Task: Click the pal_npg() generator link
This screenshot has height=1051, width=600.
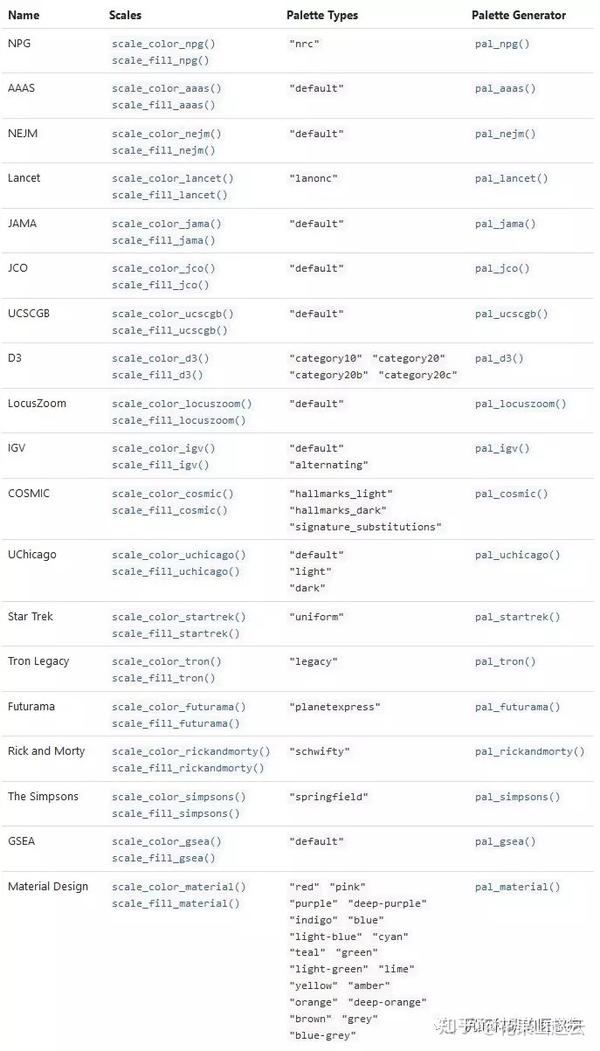Action: point(502,44)
